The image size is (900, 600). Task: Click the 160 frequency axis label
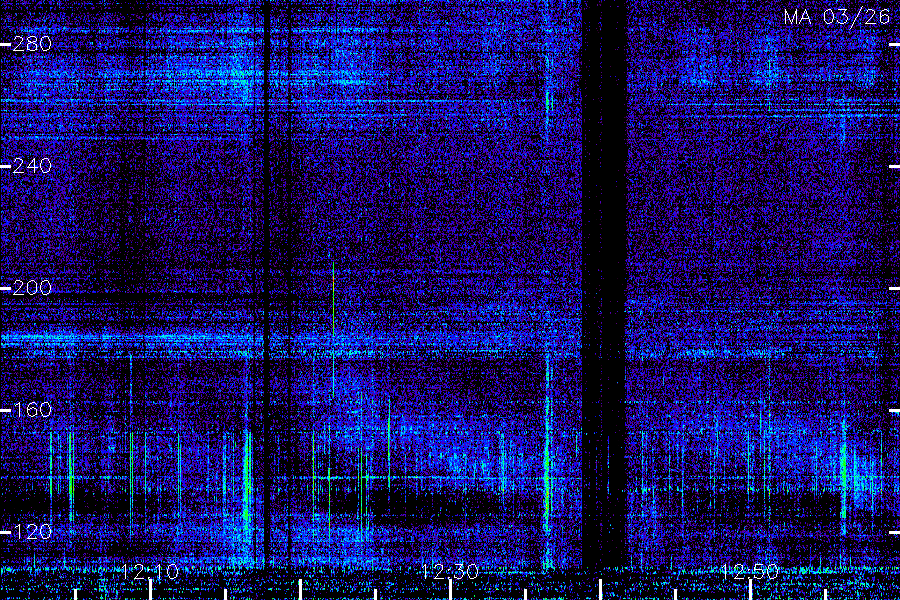coord(32,410)
